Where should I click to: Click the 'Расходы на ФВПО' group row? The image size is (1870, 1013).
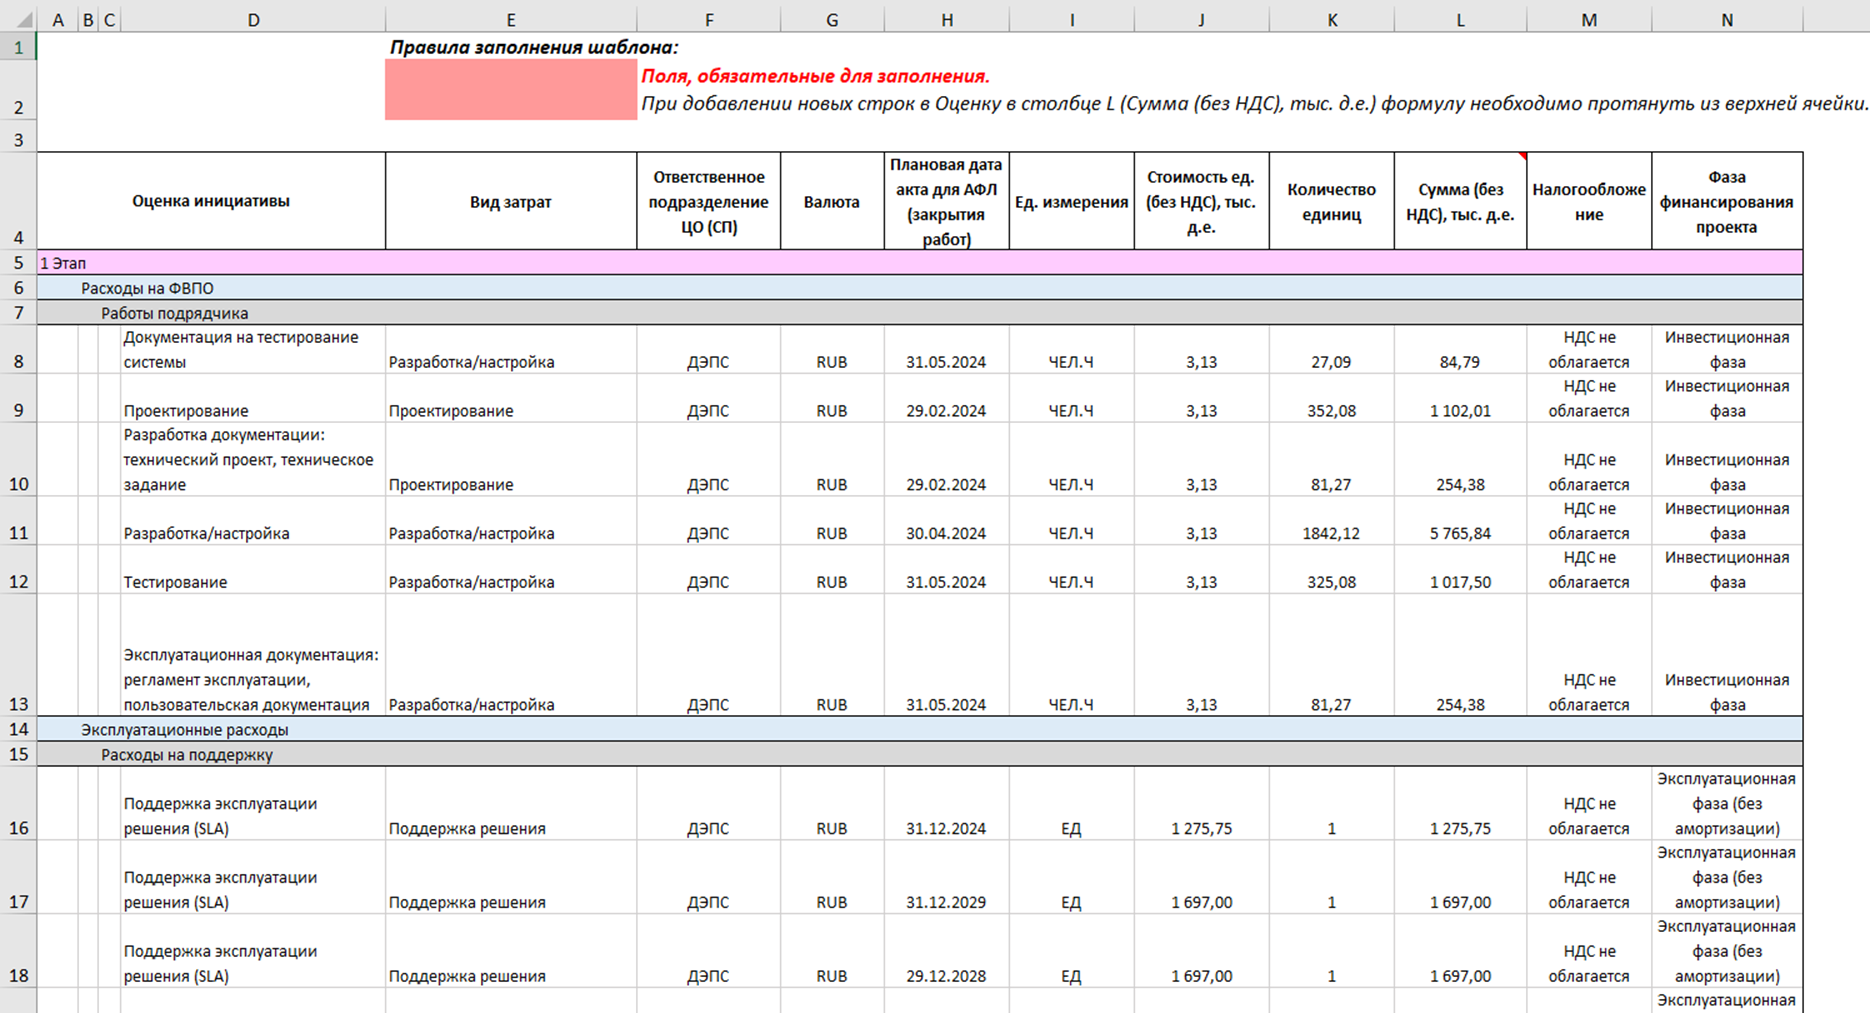pyautogui.click(x=147, y=288)
